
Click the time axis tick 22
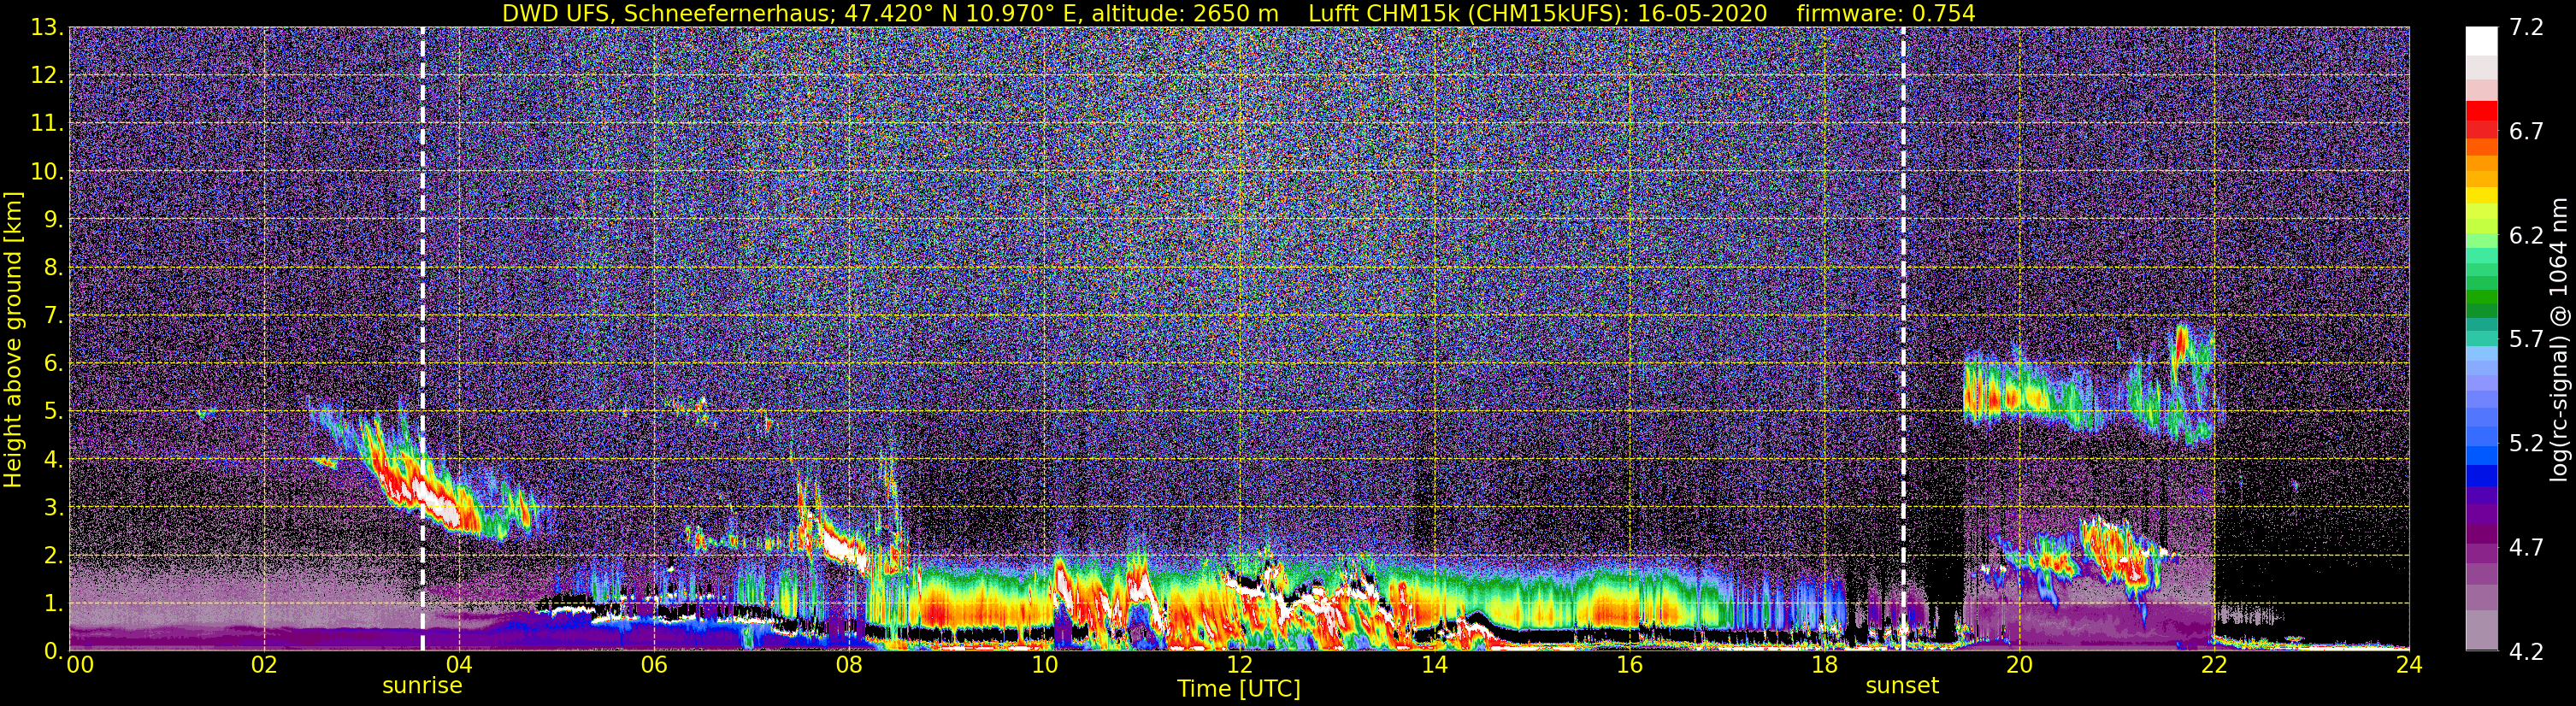click(2214, 665)
